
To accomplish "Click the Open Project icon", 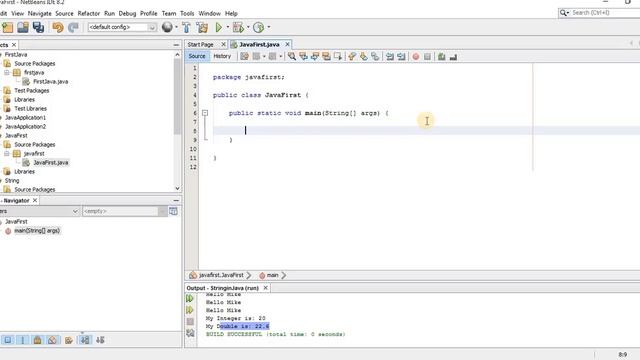I will (23, 27).
